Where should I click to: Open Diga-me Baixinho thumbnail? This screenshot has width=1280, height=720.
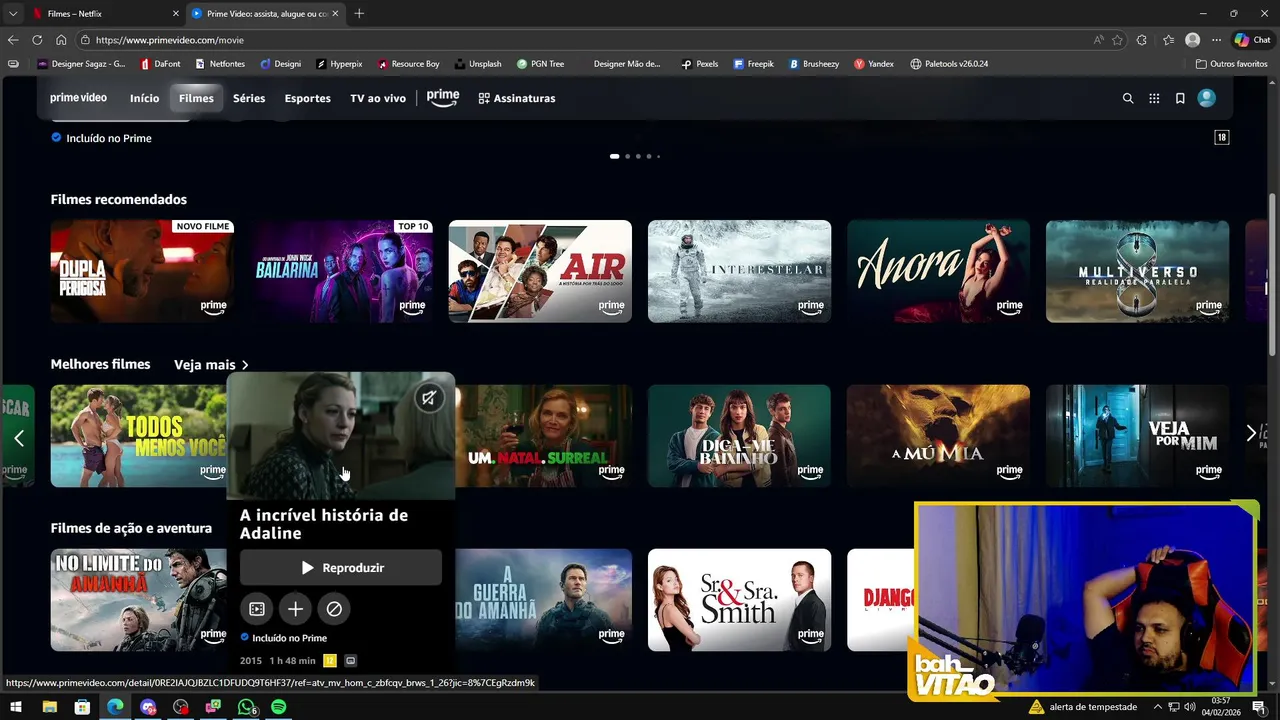pyautogui.click(x=739, y=436)
